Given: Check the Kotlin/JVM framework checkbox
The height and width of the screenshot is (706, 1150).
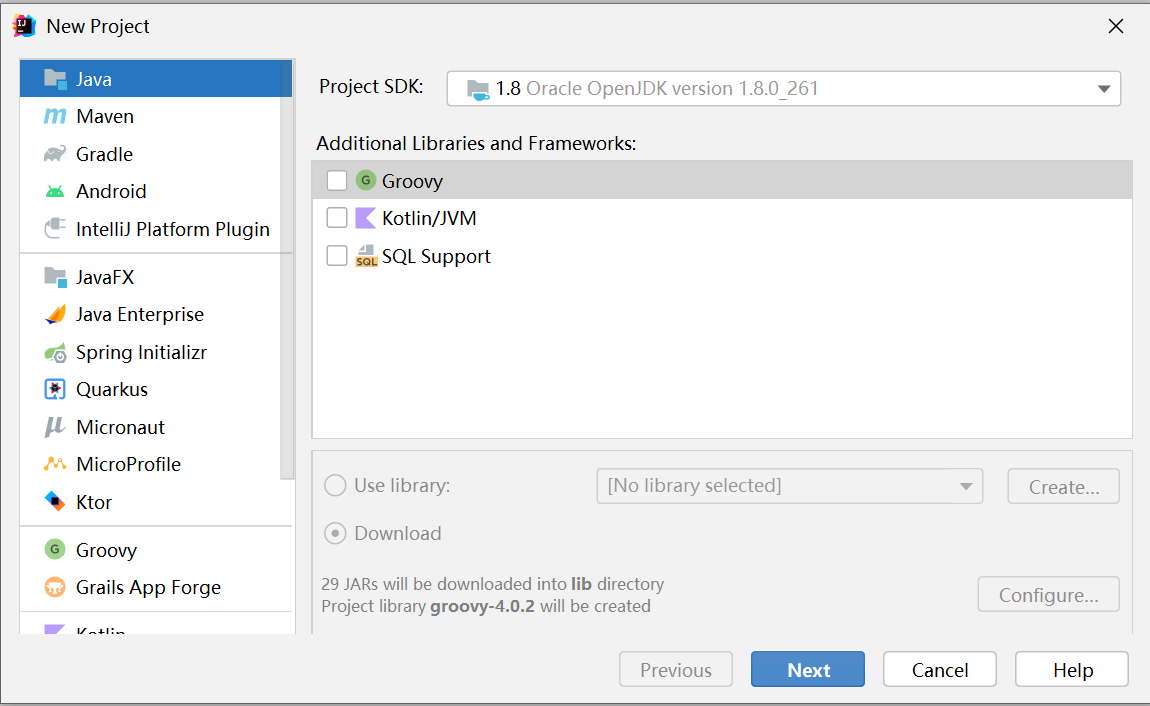Looking at the screenshot, I should coord(337,218).
